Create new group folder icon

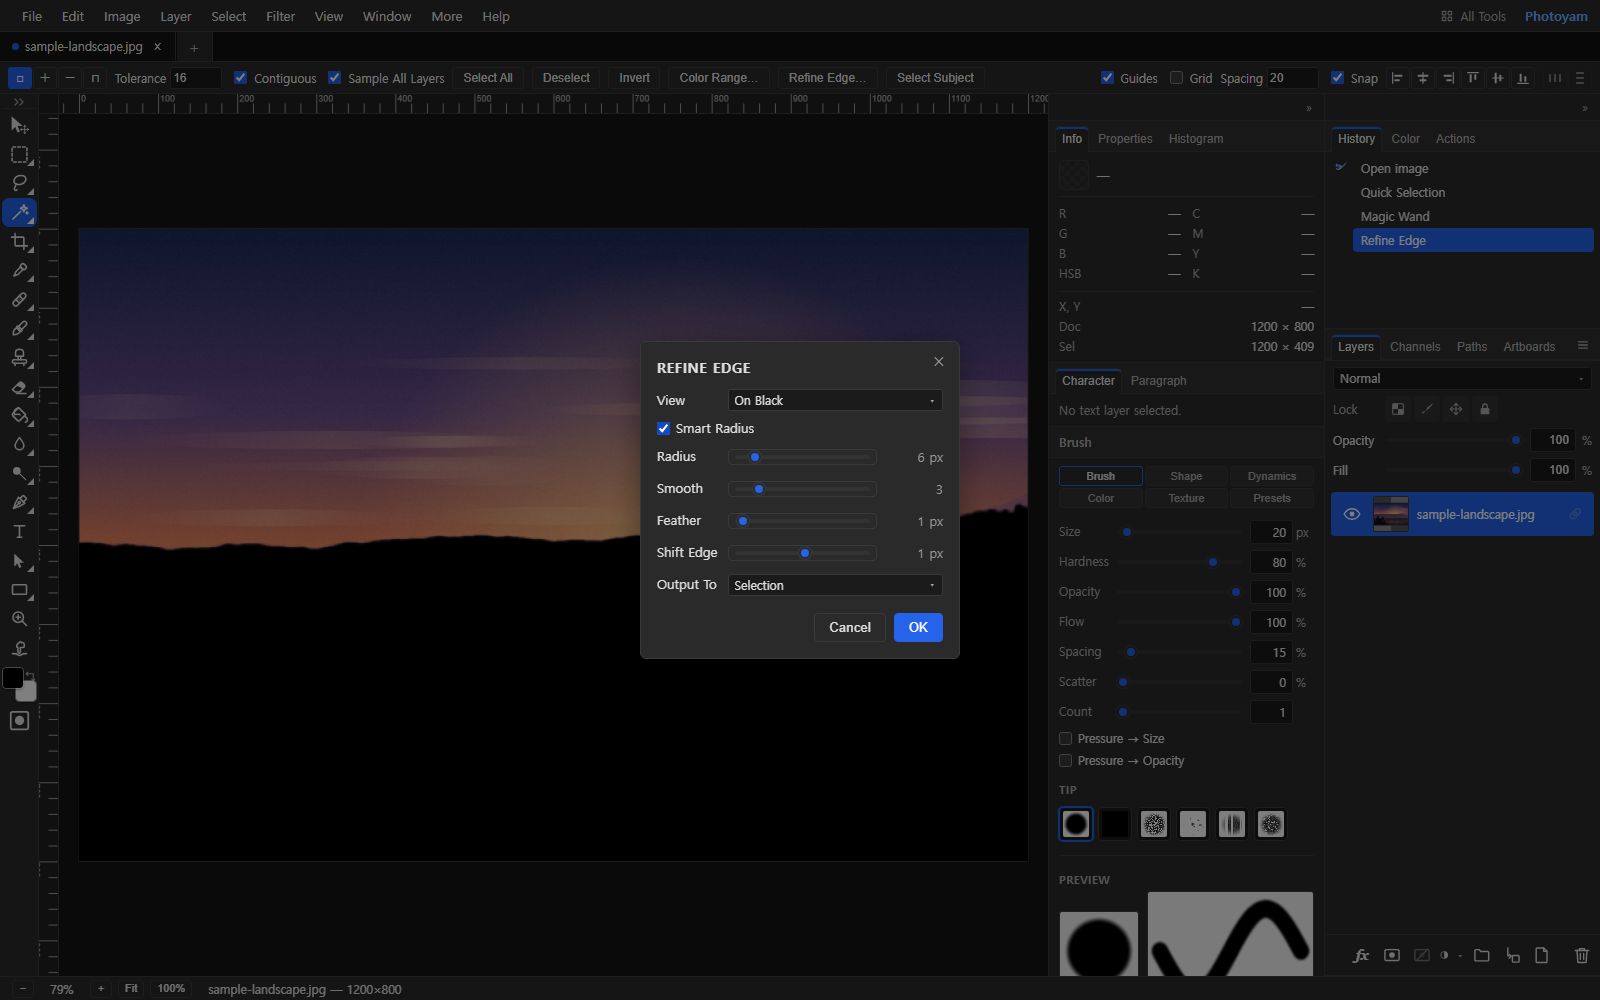click(1482, 956)
